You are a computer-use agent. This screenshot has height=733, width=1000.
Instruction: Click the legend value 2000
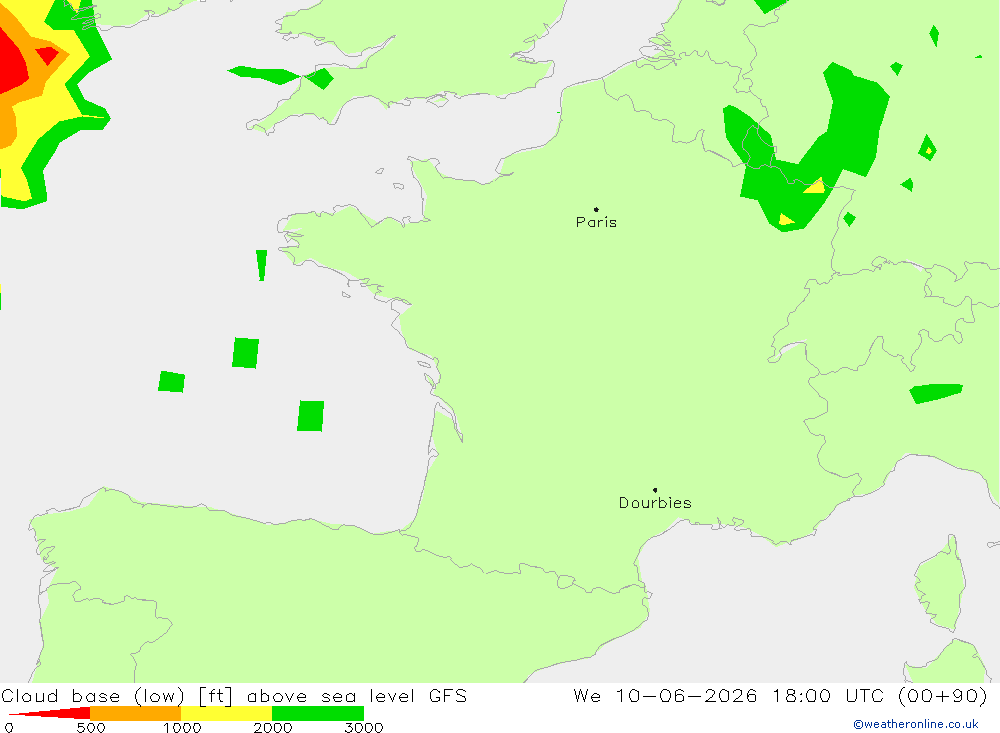273,727
